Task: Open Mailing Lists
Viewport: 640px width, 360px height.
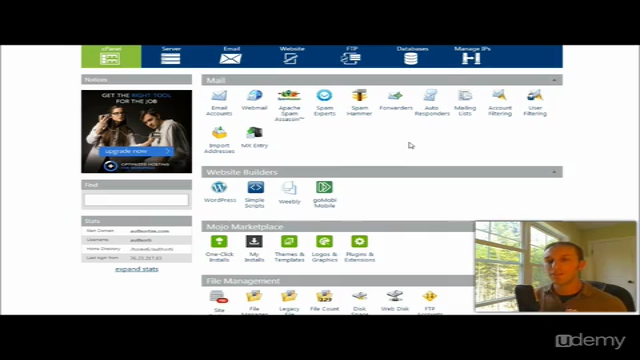Action: pos(465,102)
